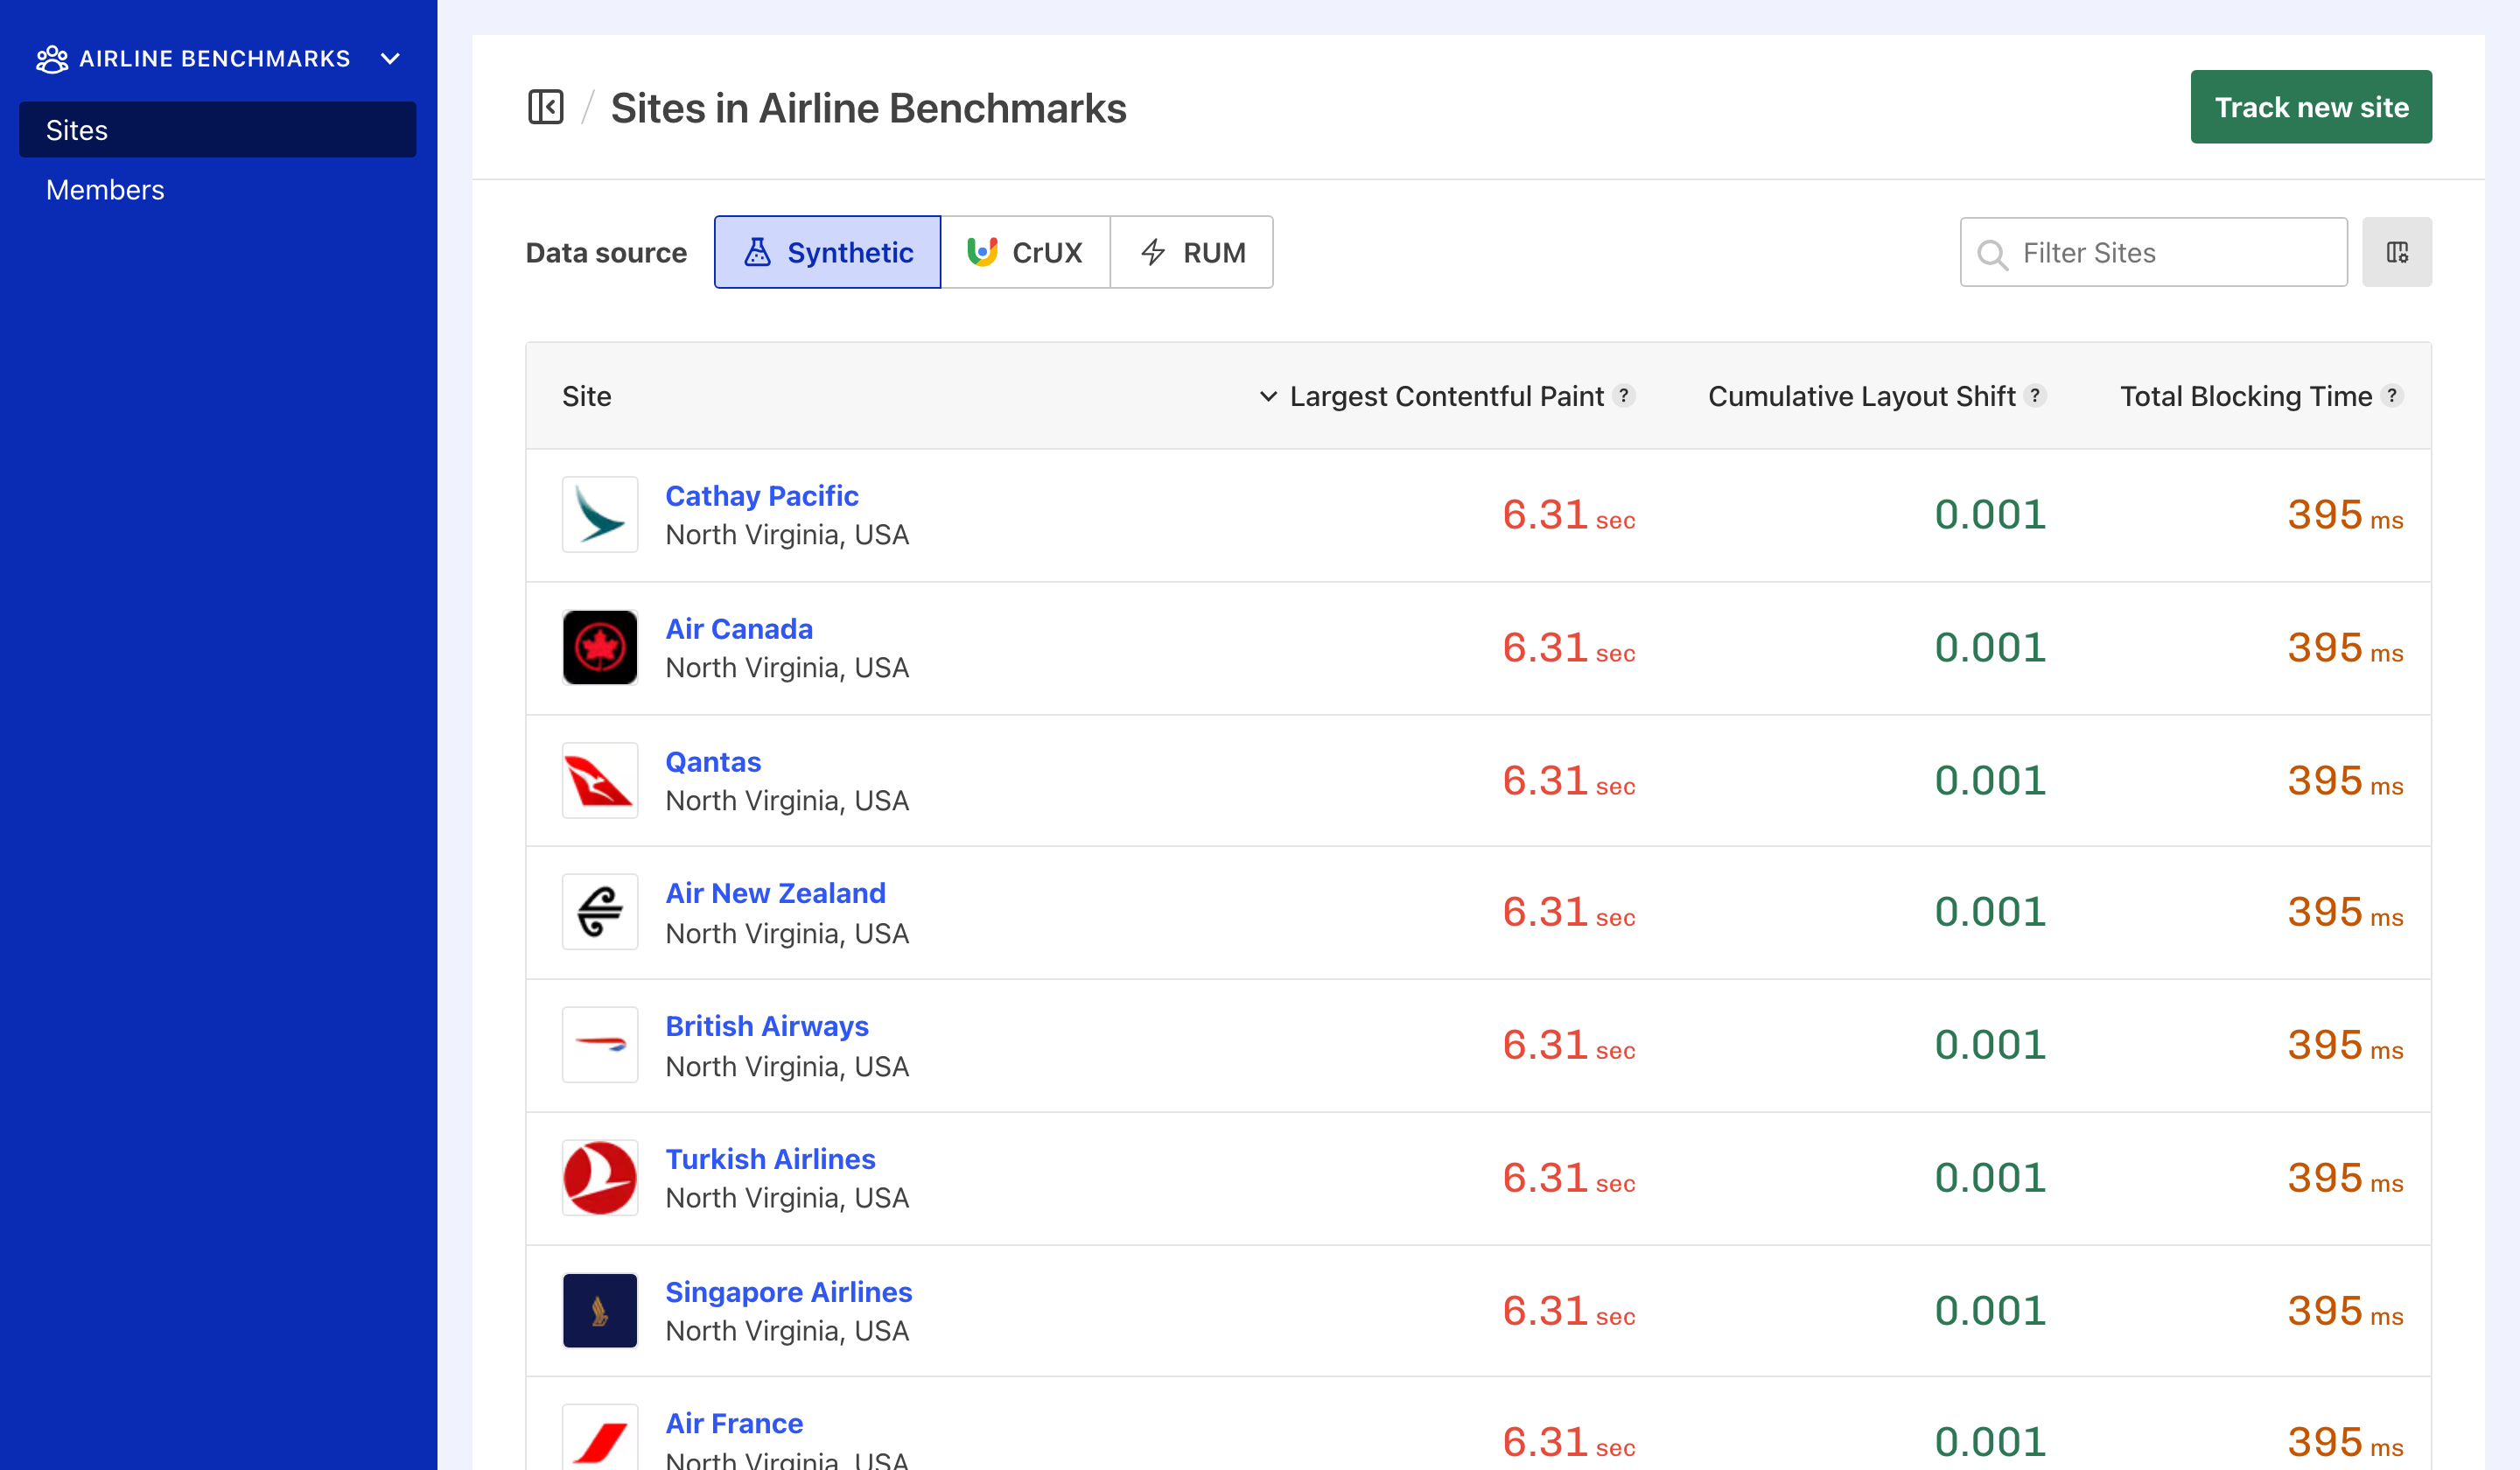Expand the AIRLINE BENCHMARKS workspace dropdown

390,58
